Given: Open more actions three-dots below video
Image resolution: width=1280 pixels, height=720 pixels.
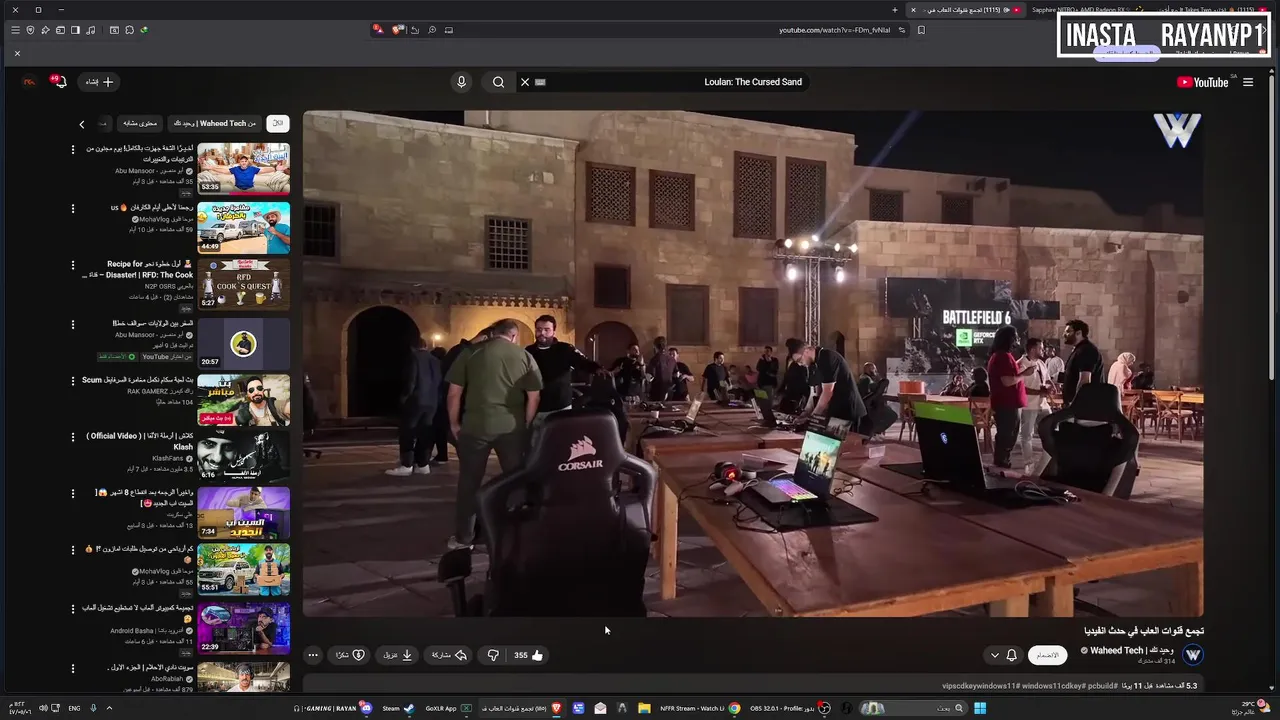Looking at the screenshot, I should click(x=313, y=655).
